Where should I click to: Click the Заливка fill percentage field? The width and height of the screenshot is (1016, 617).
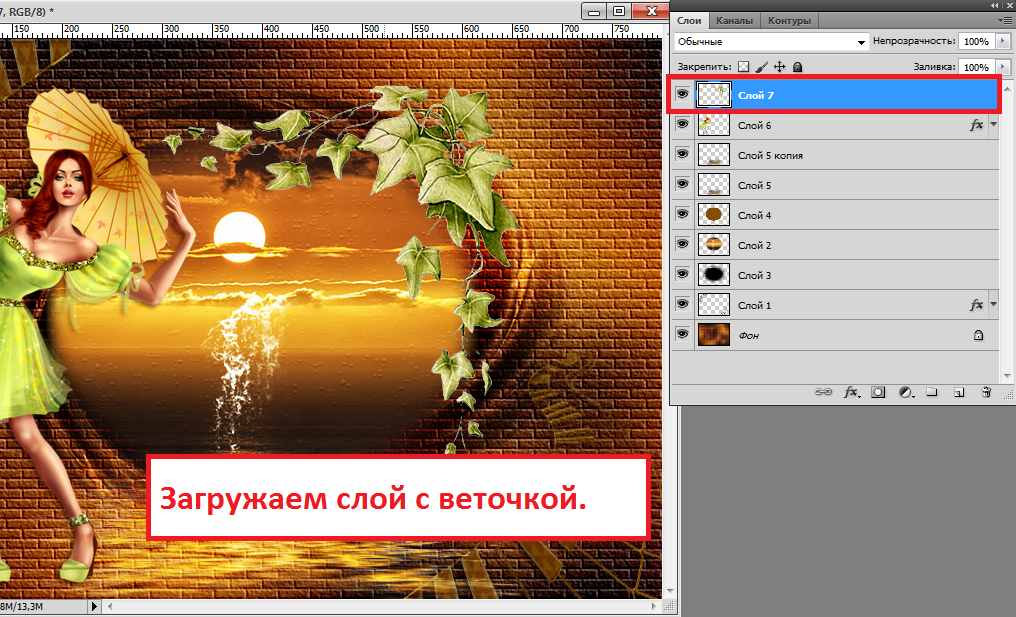(x=973, y=67)
